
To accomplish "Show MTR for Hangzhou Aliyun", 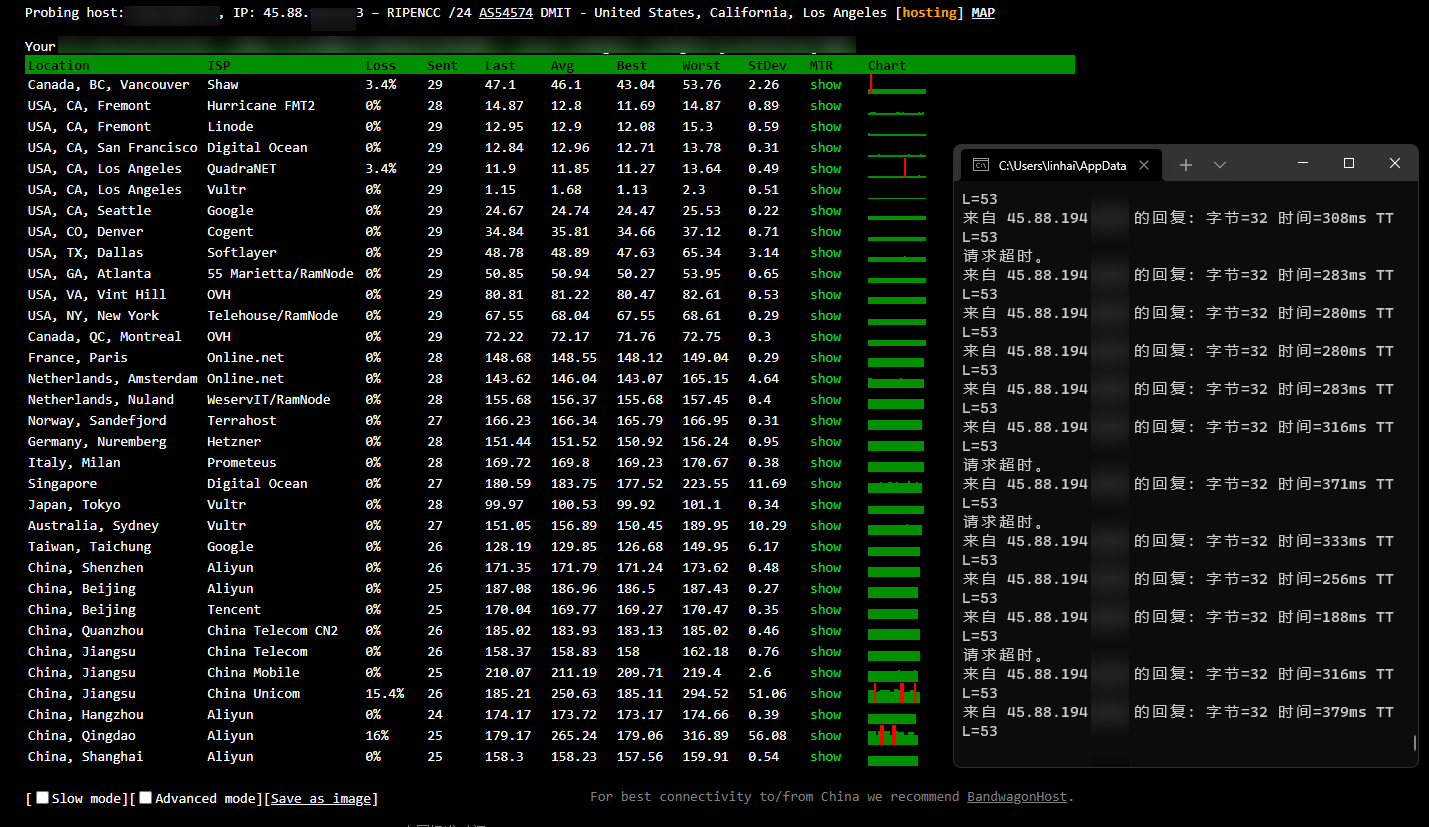I will (x=826, y=715).
